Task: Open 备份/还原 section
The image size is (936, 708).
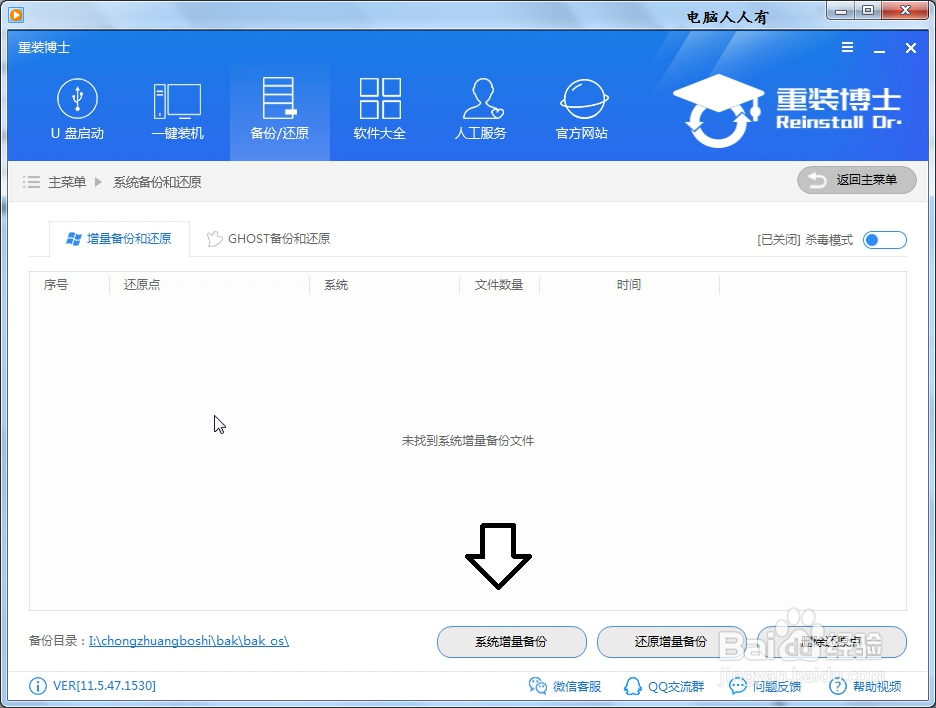Action: click(x=279, y=110)
